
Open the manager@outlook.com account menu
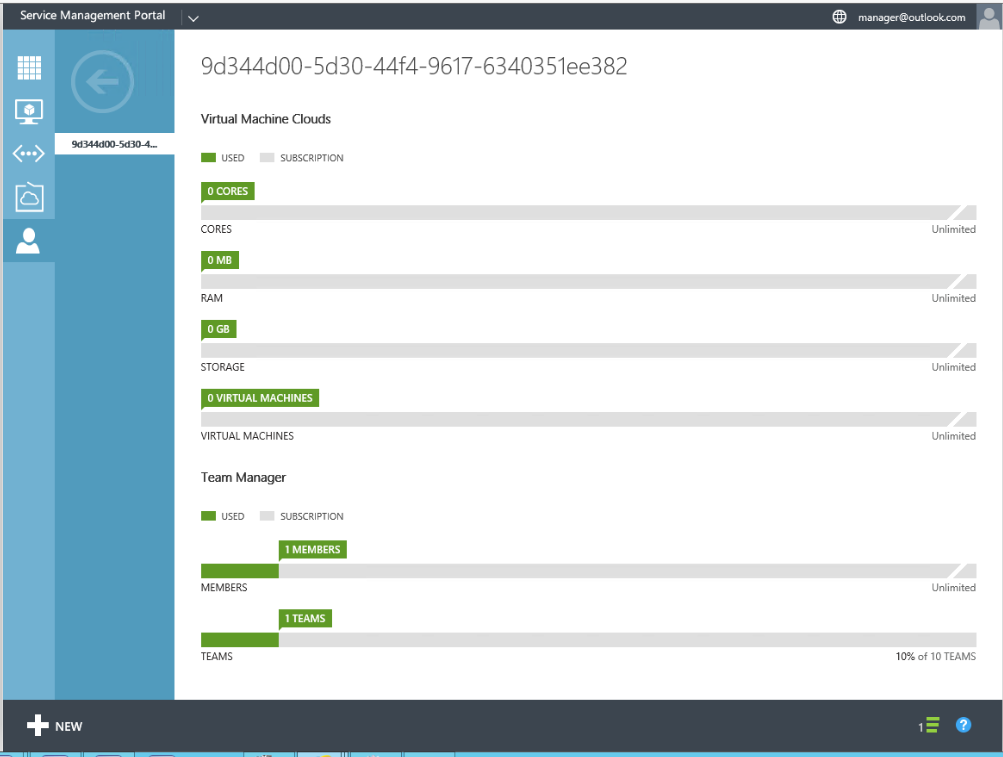point(911,17)
